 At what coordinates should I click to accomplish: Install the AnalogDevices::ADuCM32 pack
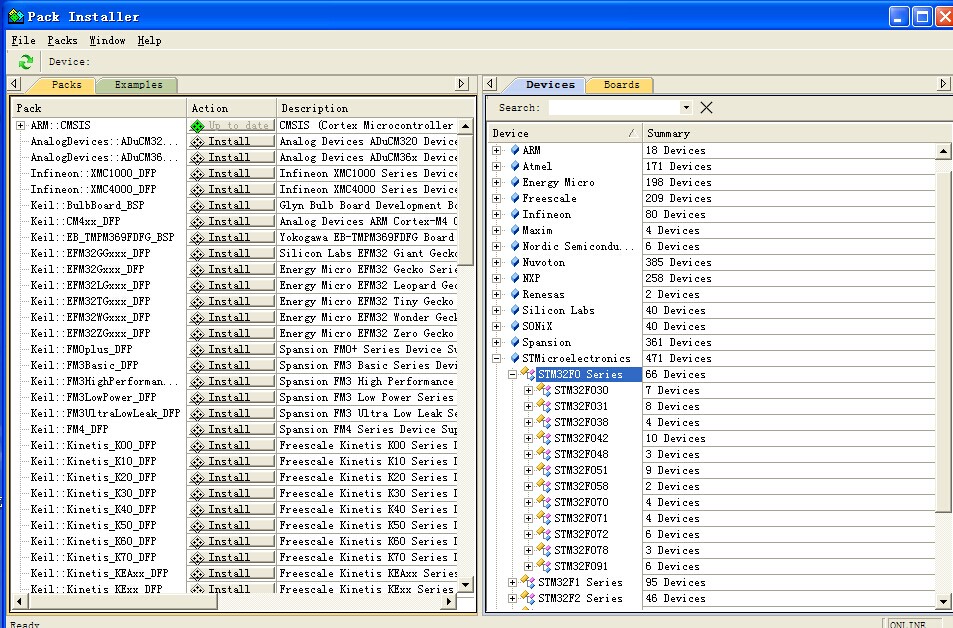point(232,141)
